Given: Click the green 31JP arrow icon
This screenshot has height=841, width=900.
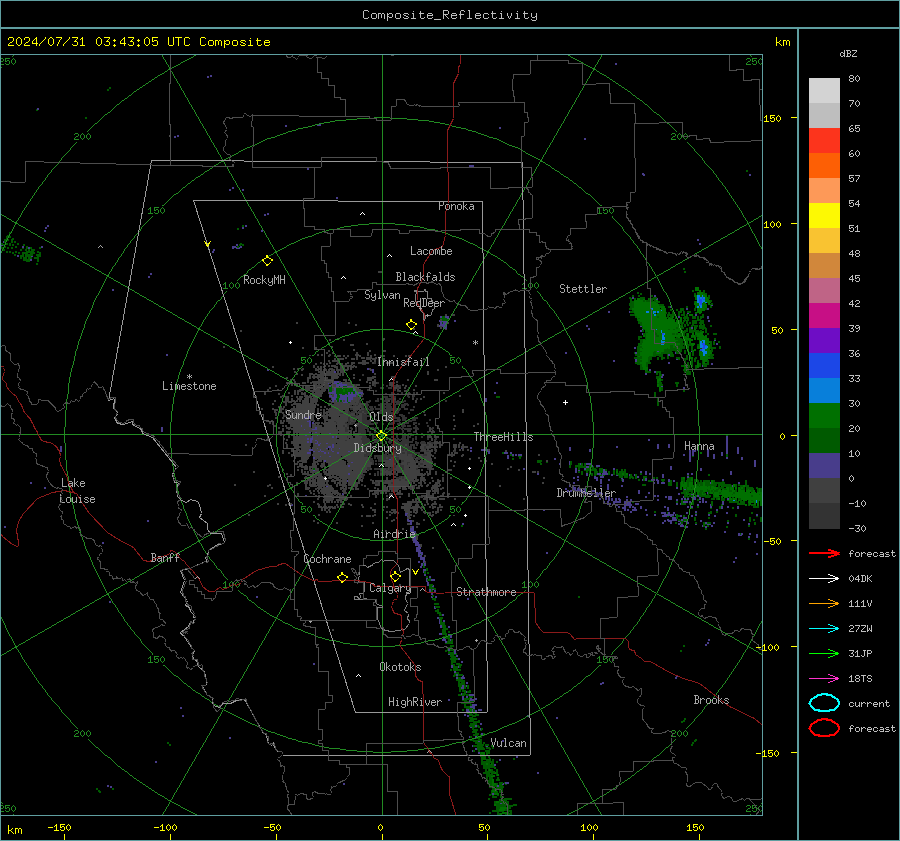Looking at the screenshot, I should [x=824, y=653].
